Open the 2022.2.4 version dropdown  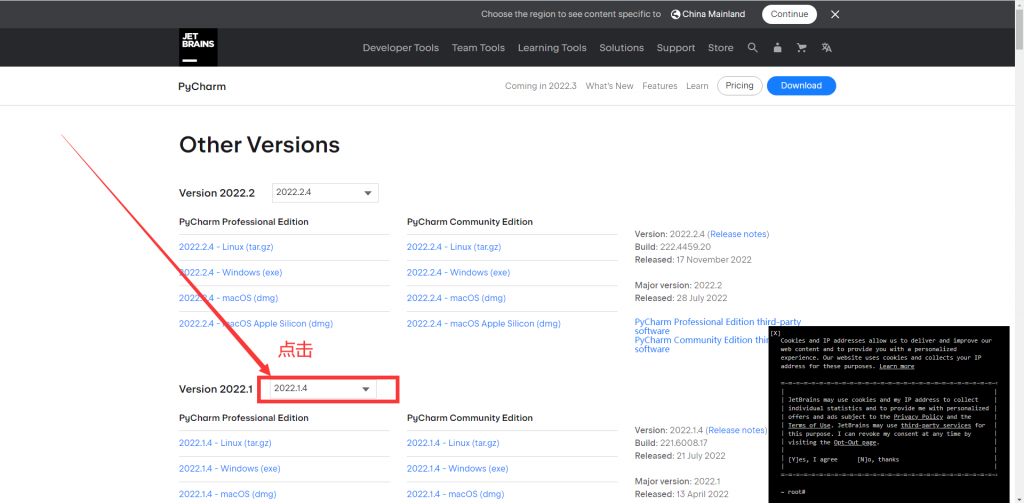coord(325,193)
